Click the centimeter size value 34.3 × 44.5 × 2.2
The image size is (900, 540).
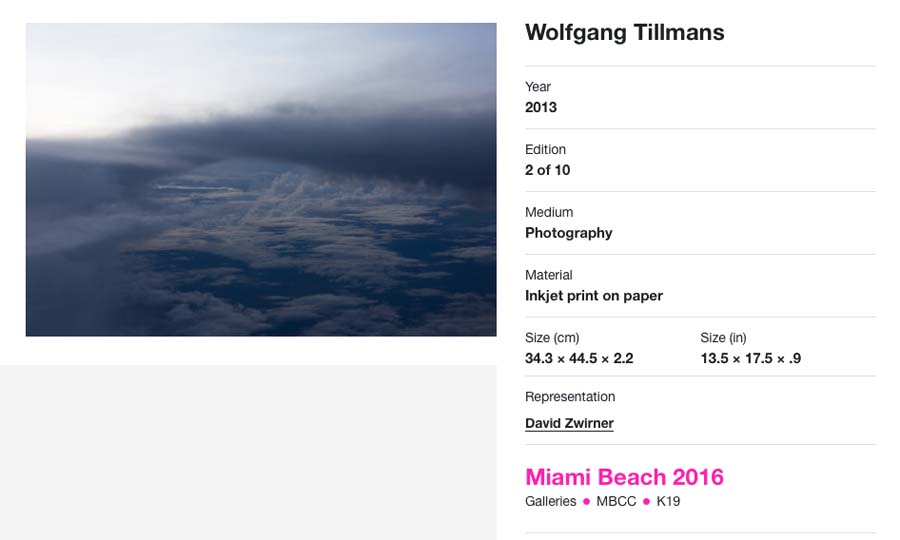click(x=579, y=358)
